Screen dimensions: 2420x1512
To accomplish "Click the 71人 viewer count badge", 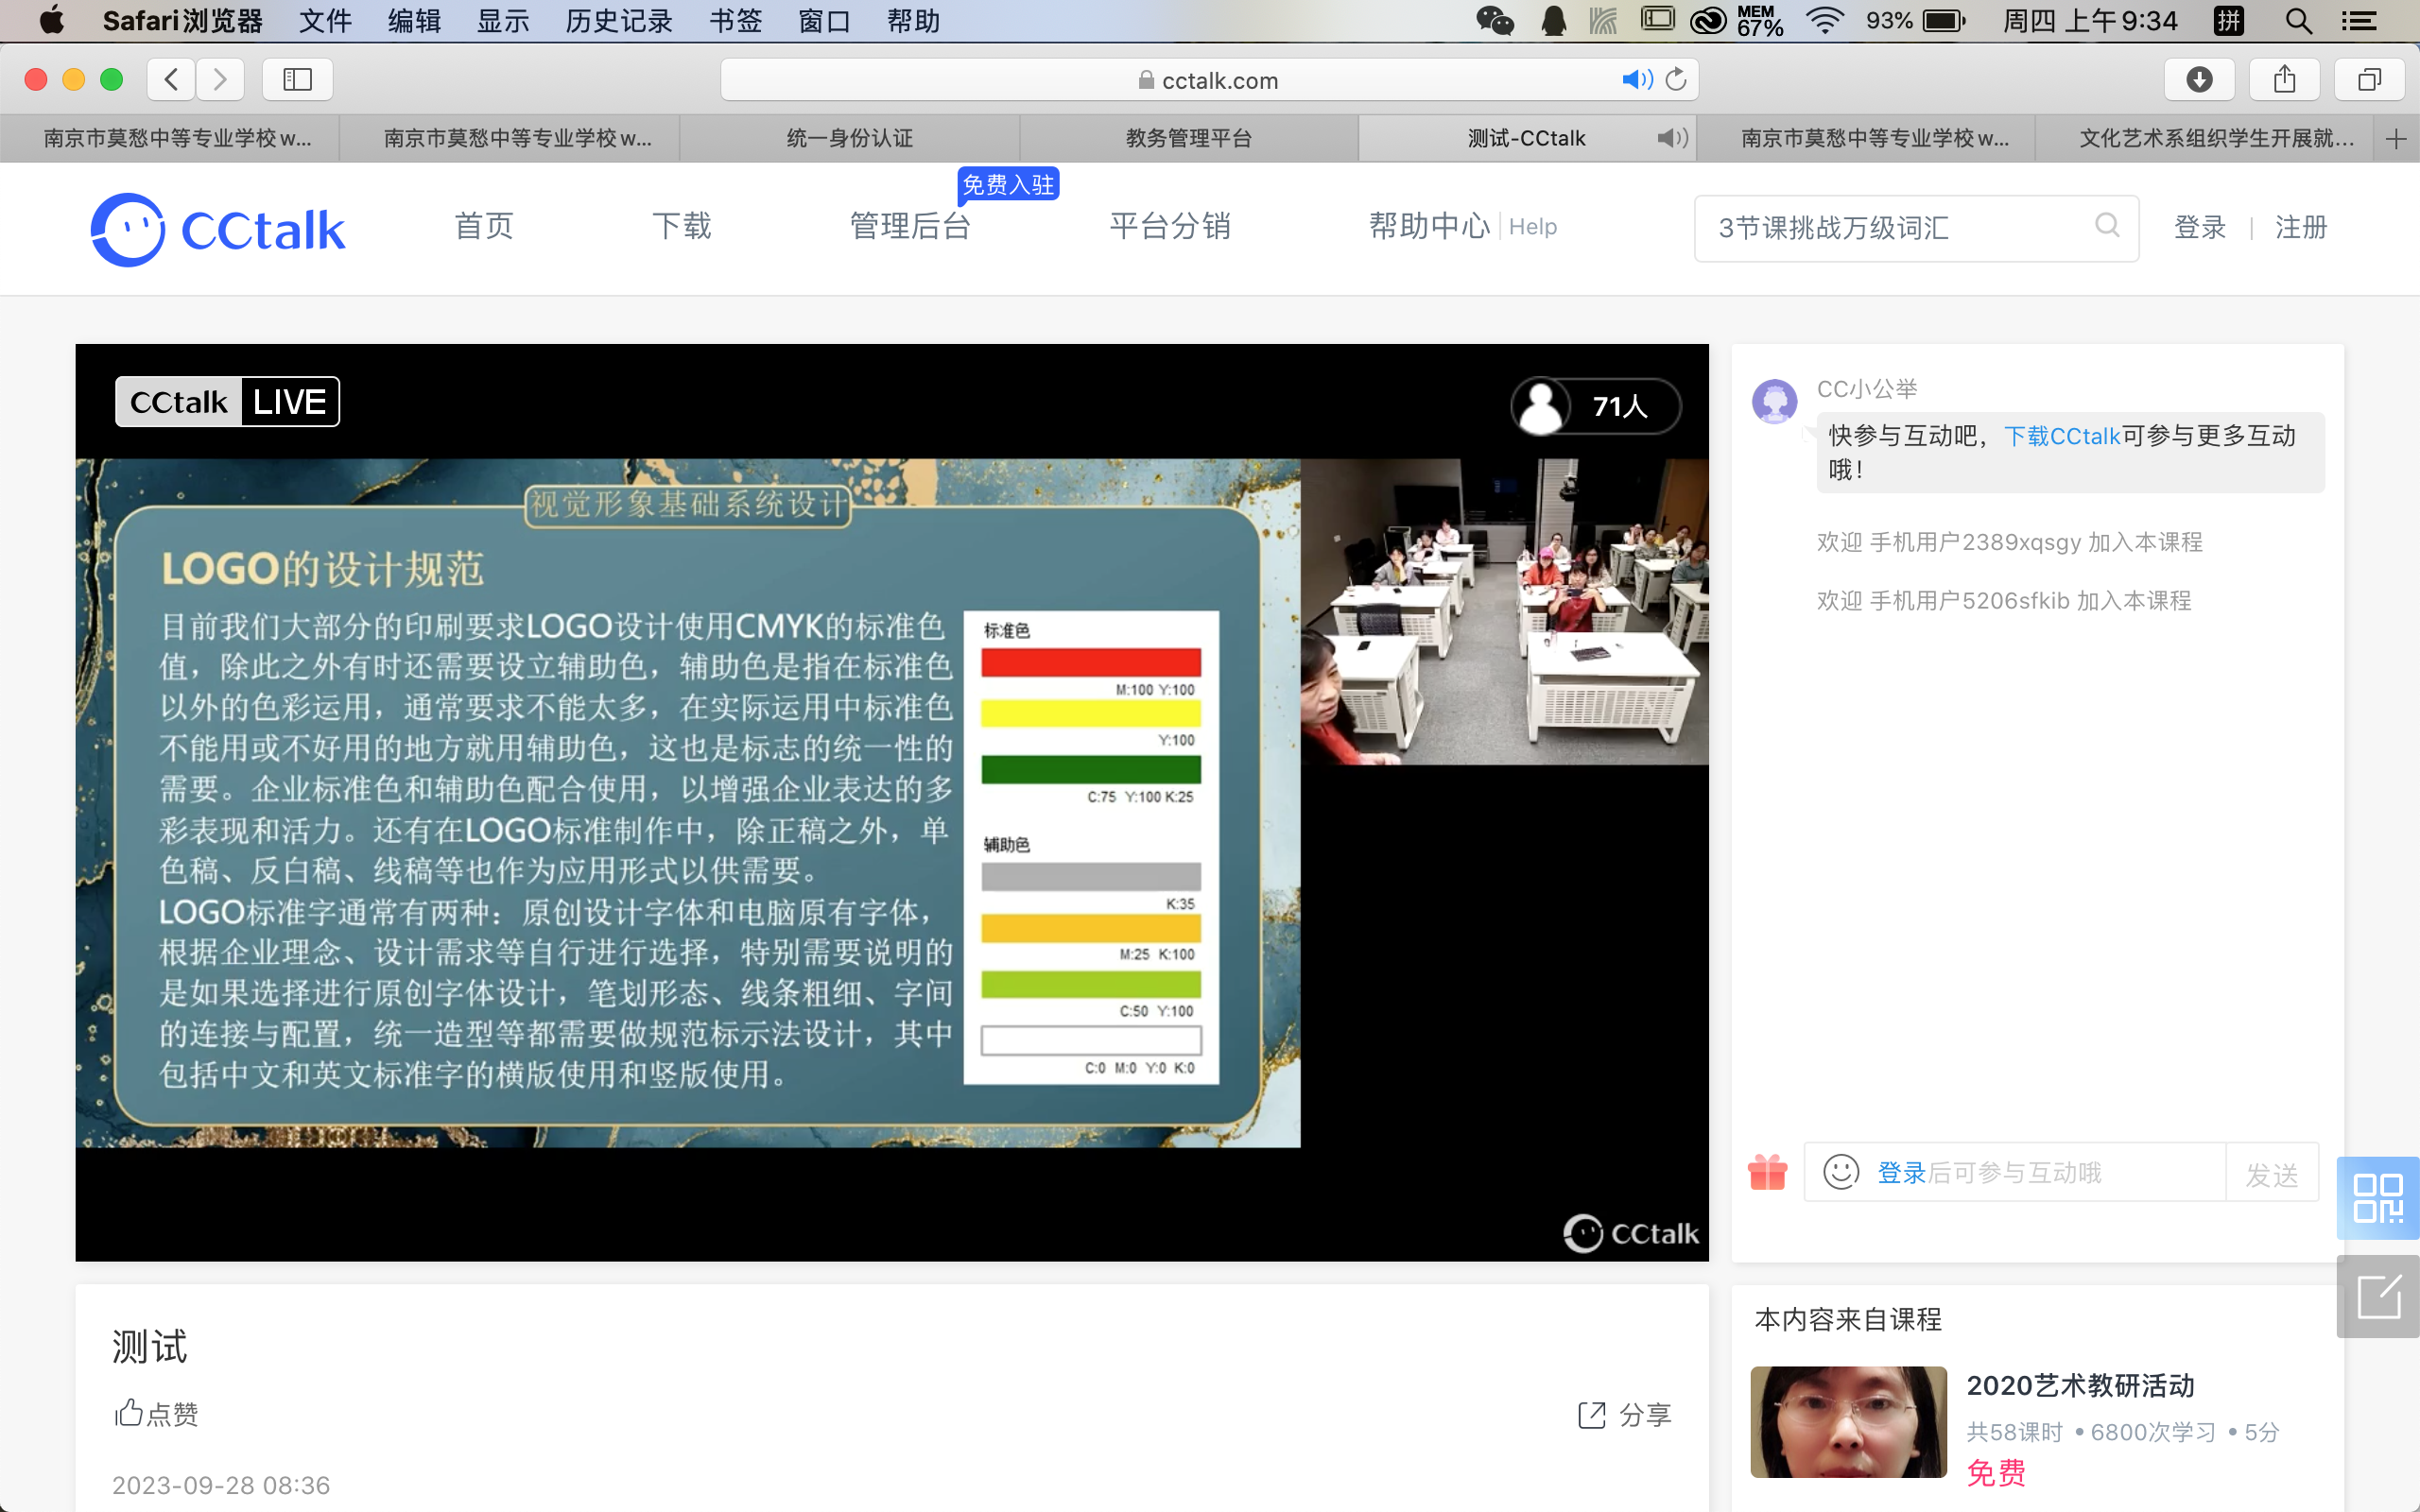I will point(1595,406).
